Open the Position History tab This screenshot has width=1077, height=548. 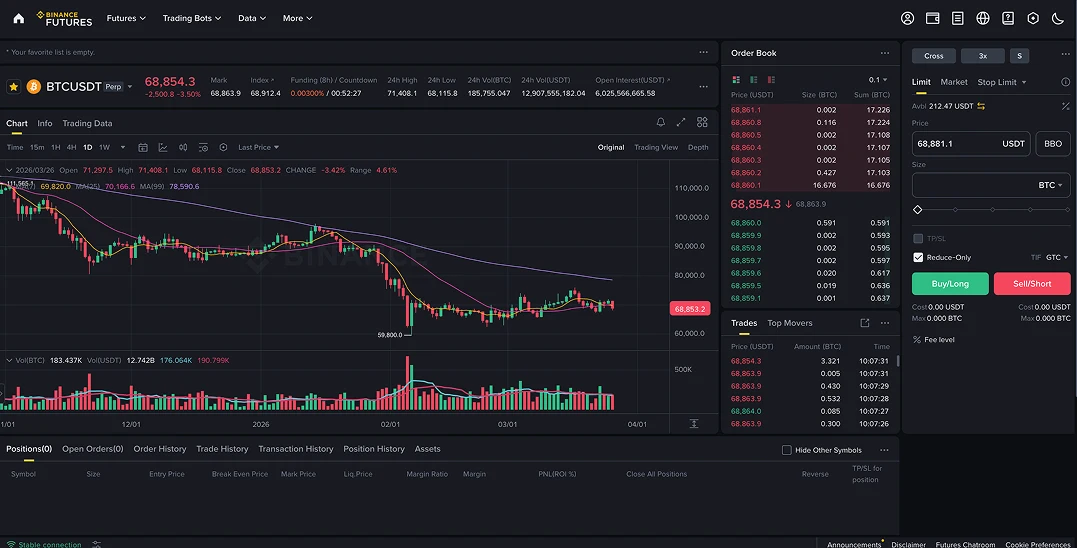click(374, 449)
